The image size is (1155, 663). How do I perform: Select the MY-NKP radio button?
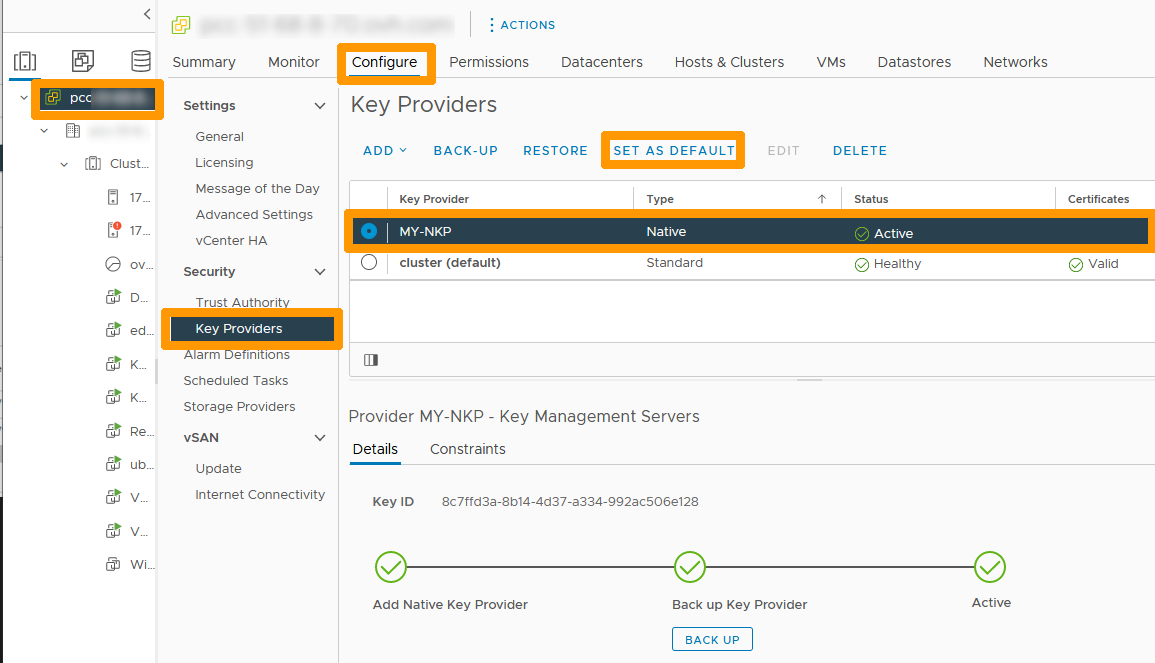pyautogui.click(x=369, y=231)
